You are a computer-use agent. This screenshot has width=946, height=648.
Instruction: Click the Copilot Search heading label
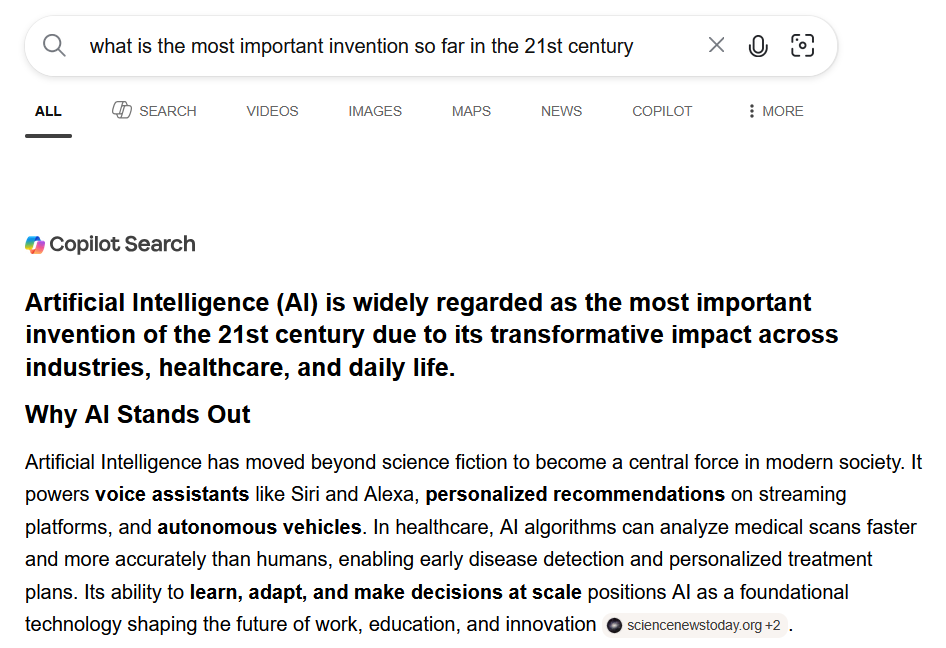point(122,244)
